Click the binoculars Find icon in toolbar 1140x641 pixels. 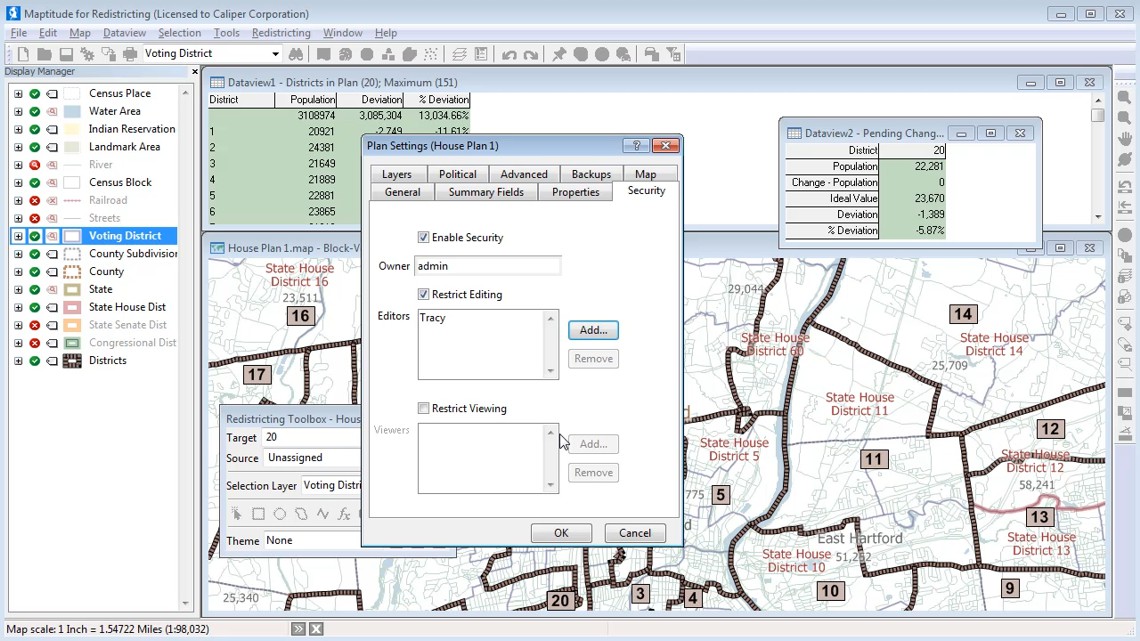[x=295, y=54]
